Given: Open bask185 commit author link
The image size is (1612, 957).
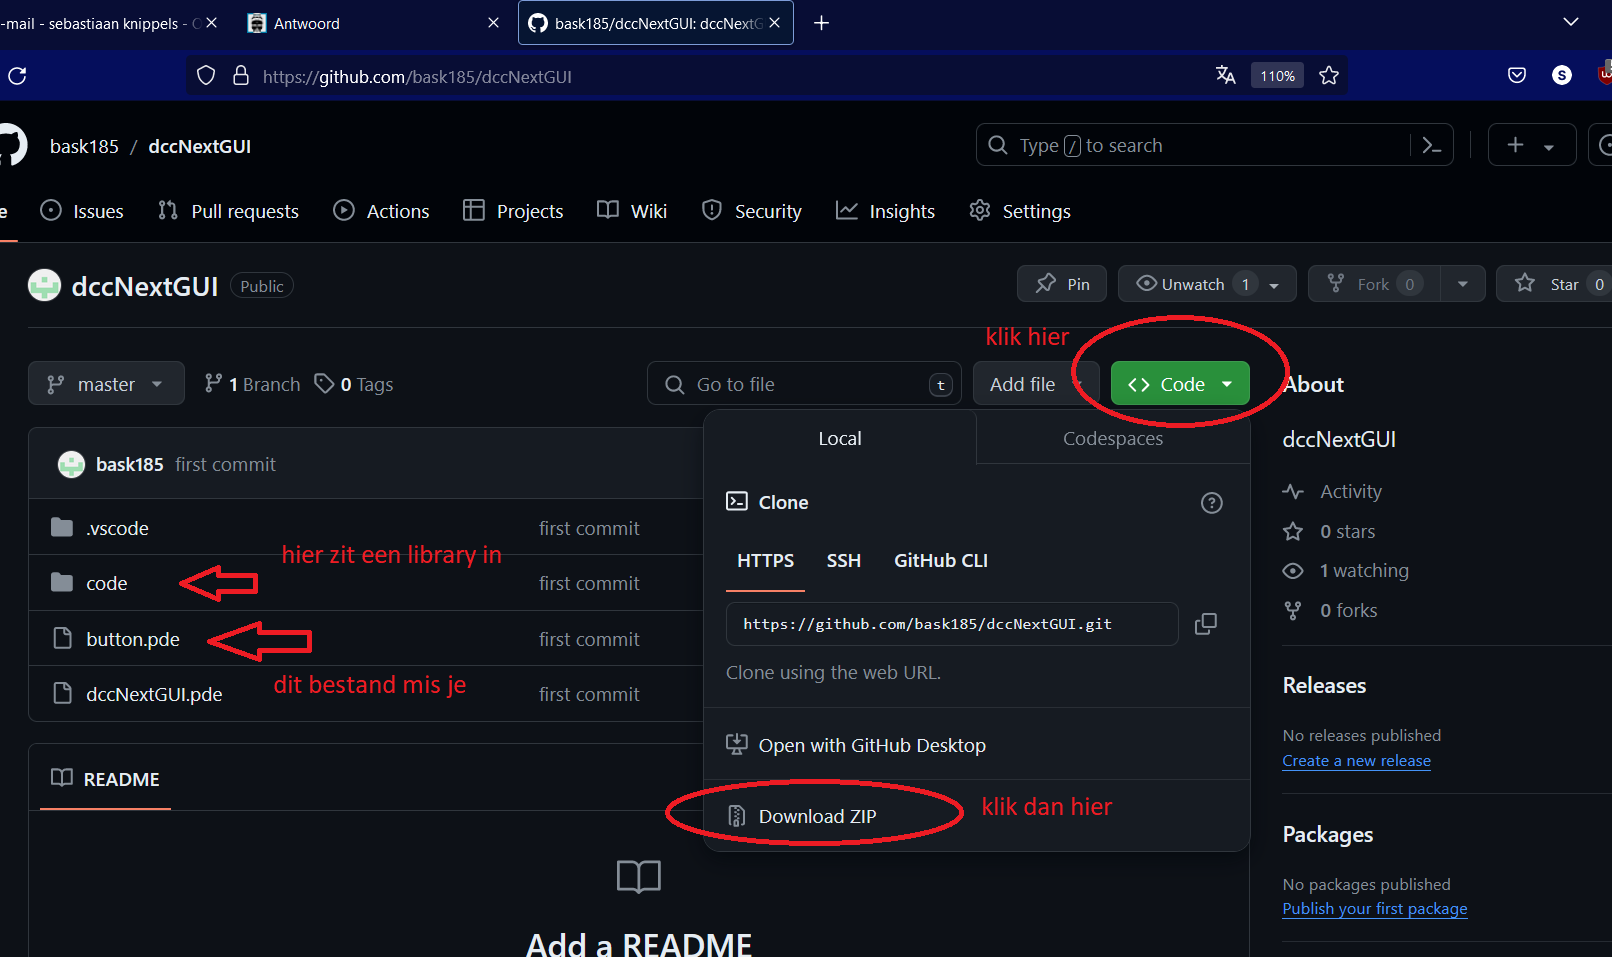Looking at the screenshot, I should pyautogui.click(x=130, y=464).
